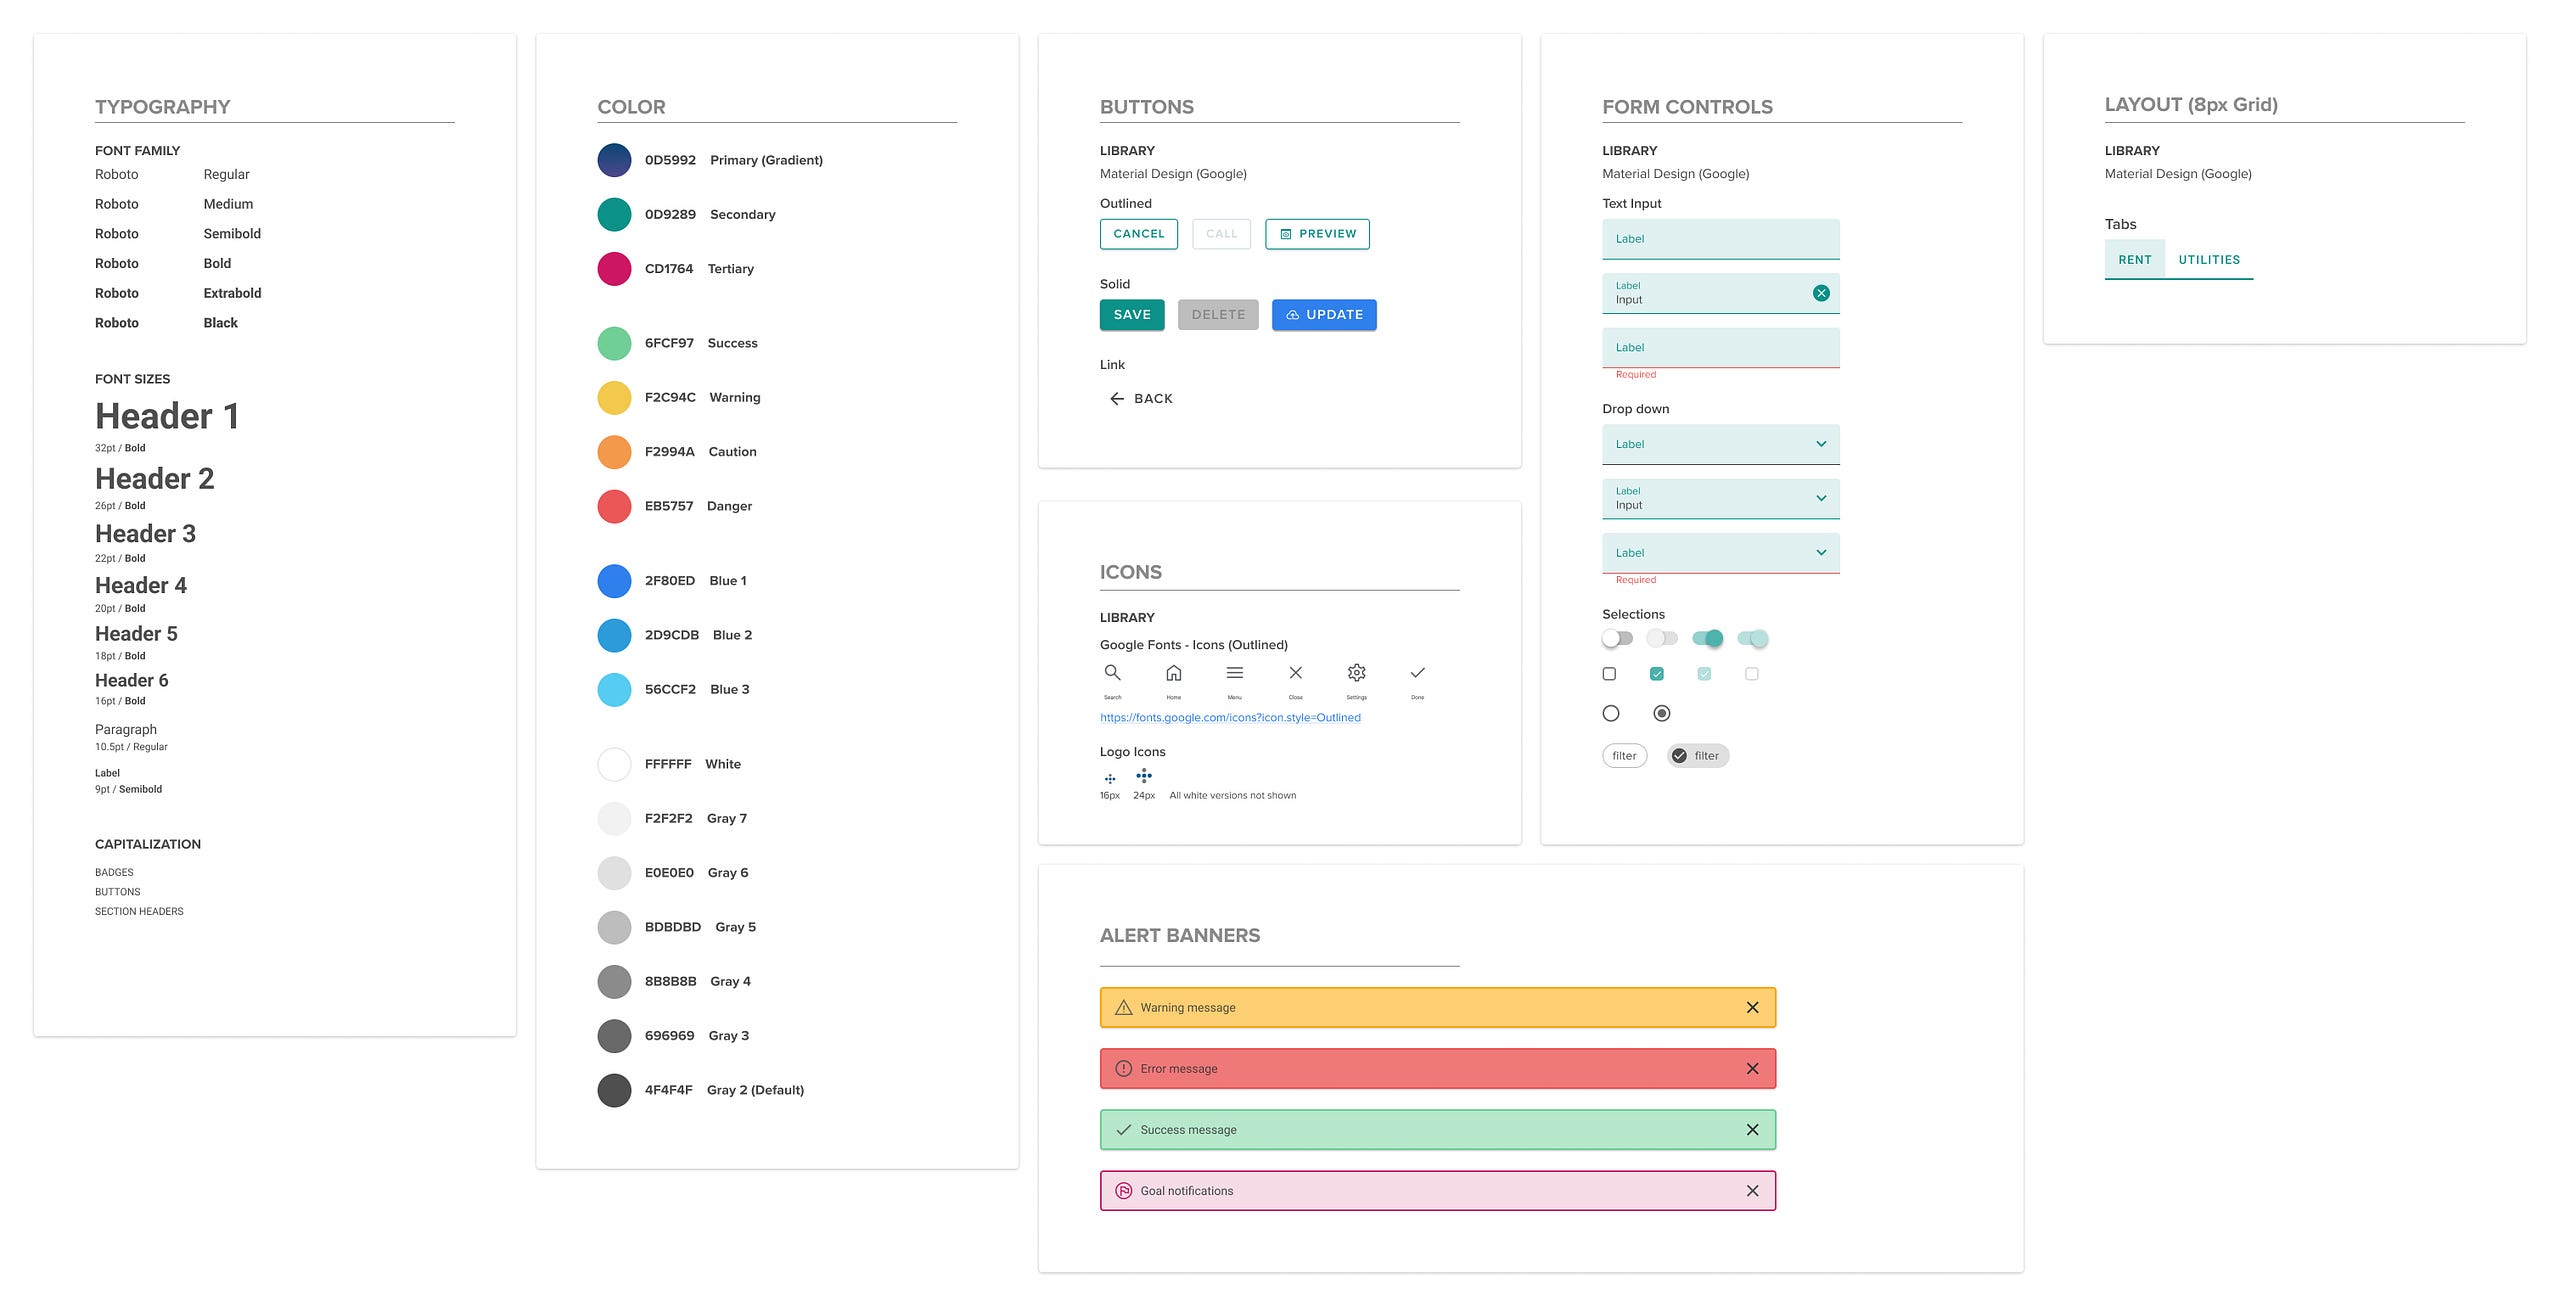
Task: Clear text input with circled X icon
Action: tap(1821, 293)
